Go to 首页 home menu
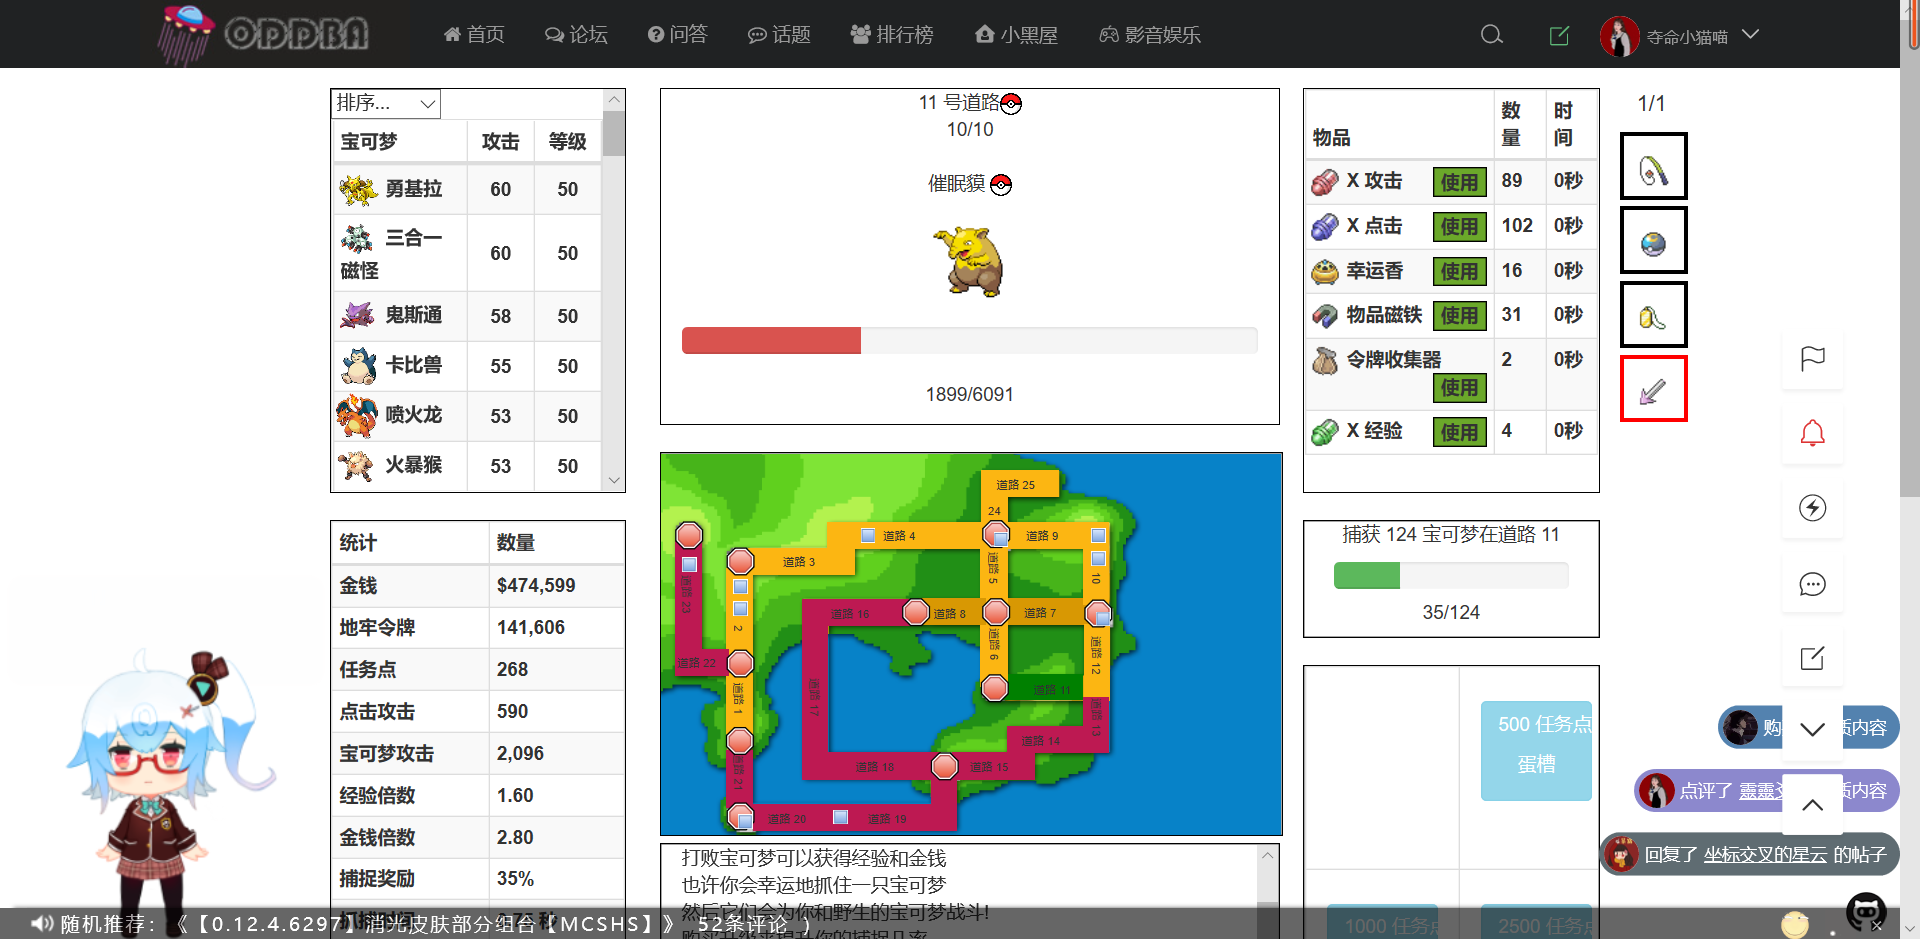Screen dimensions: 1920x939 click(474, 35)
